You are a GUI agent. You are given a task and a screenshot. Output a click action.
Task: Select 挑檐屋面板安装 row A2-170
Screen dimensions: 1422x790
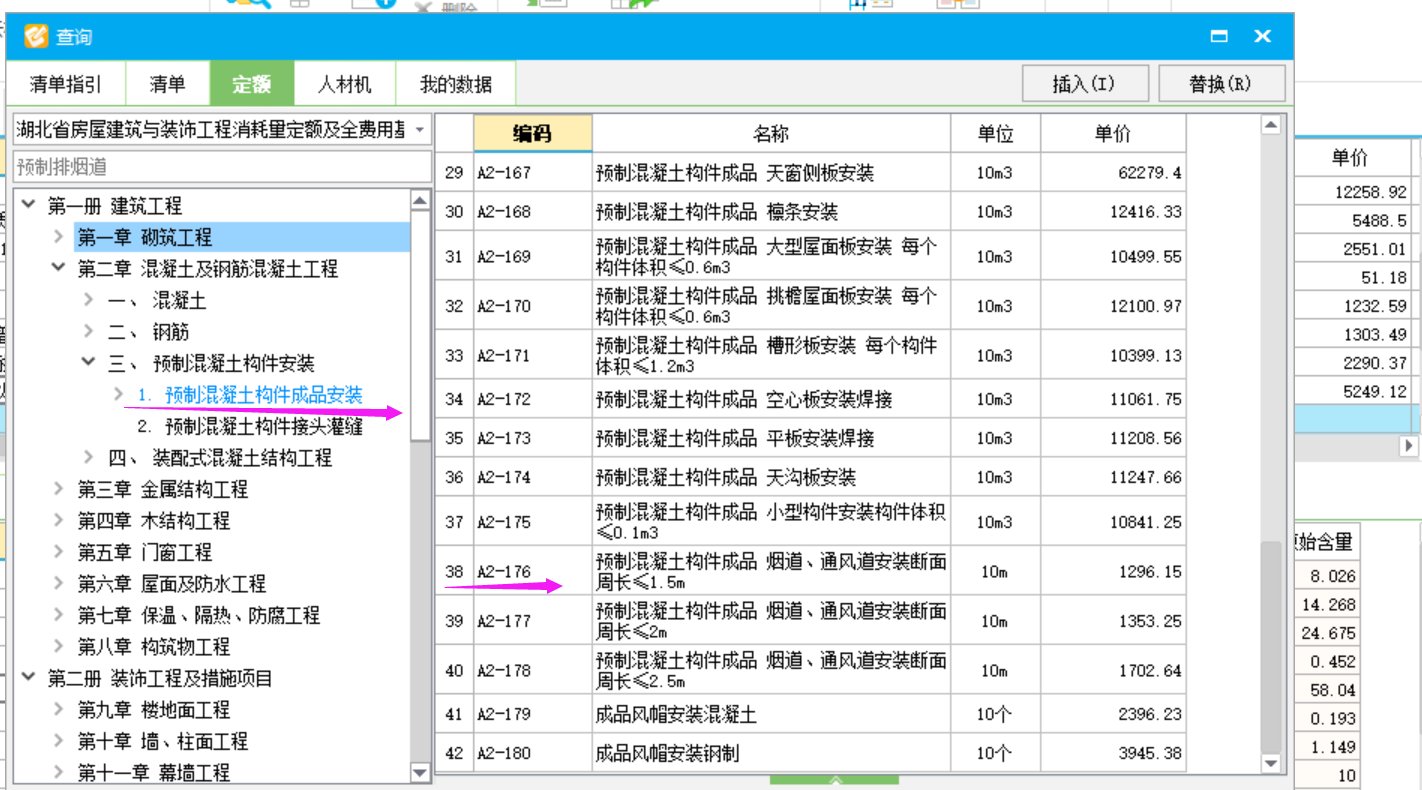point(811,306)
